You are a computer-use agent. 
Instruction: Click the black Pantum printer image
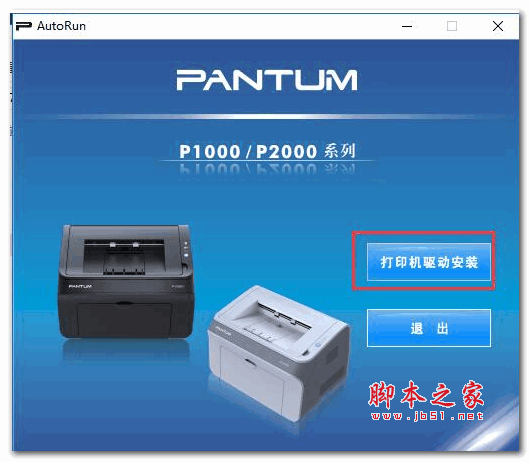(x=126, y=281)
